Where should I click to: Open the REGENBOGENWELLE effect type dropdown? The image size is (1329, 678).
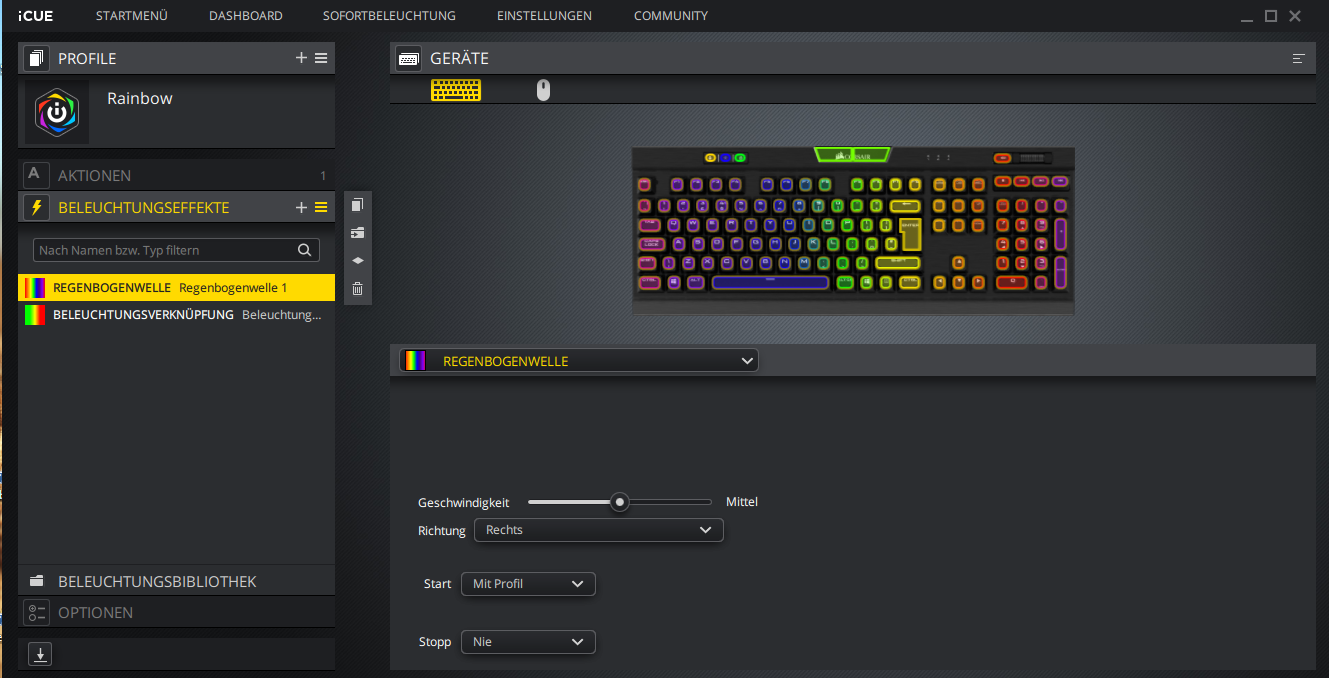pos(578,361)
